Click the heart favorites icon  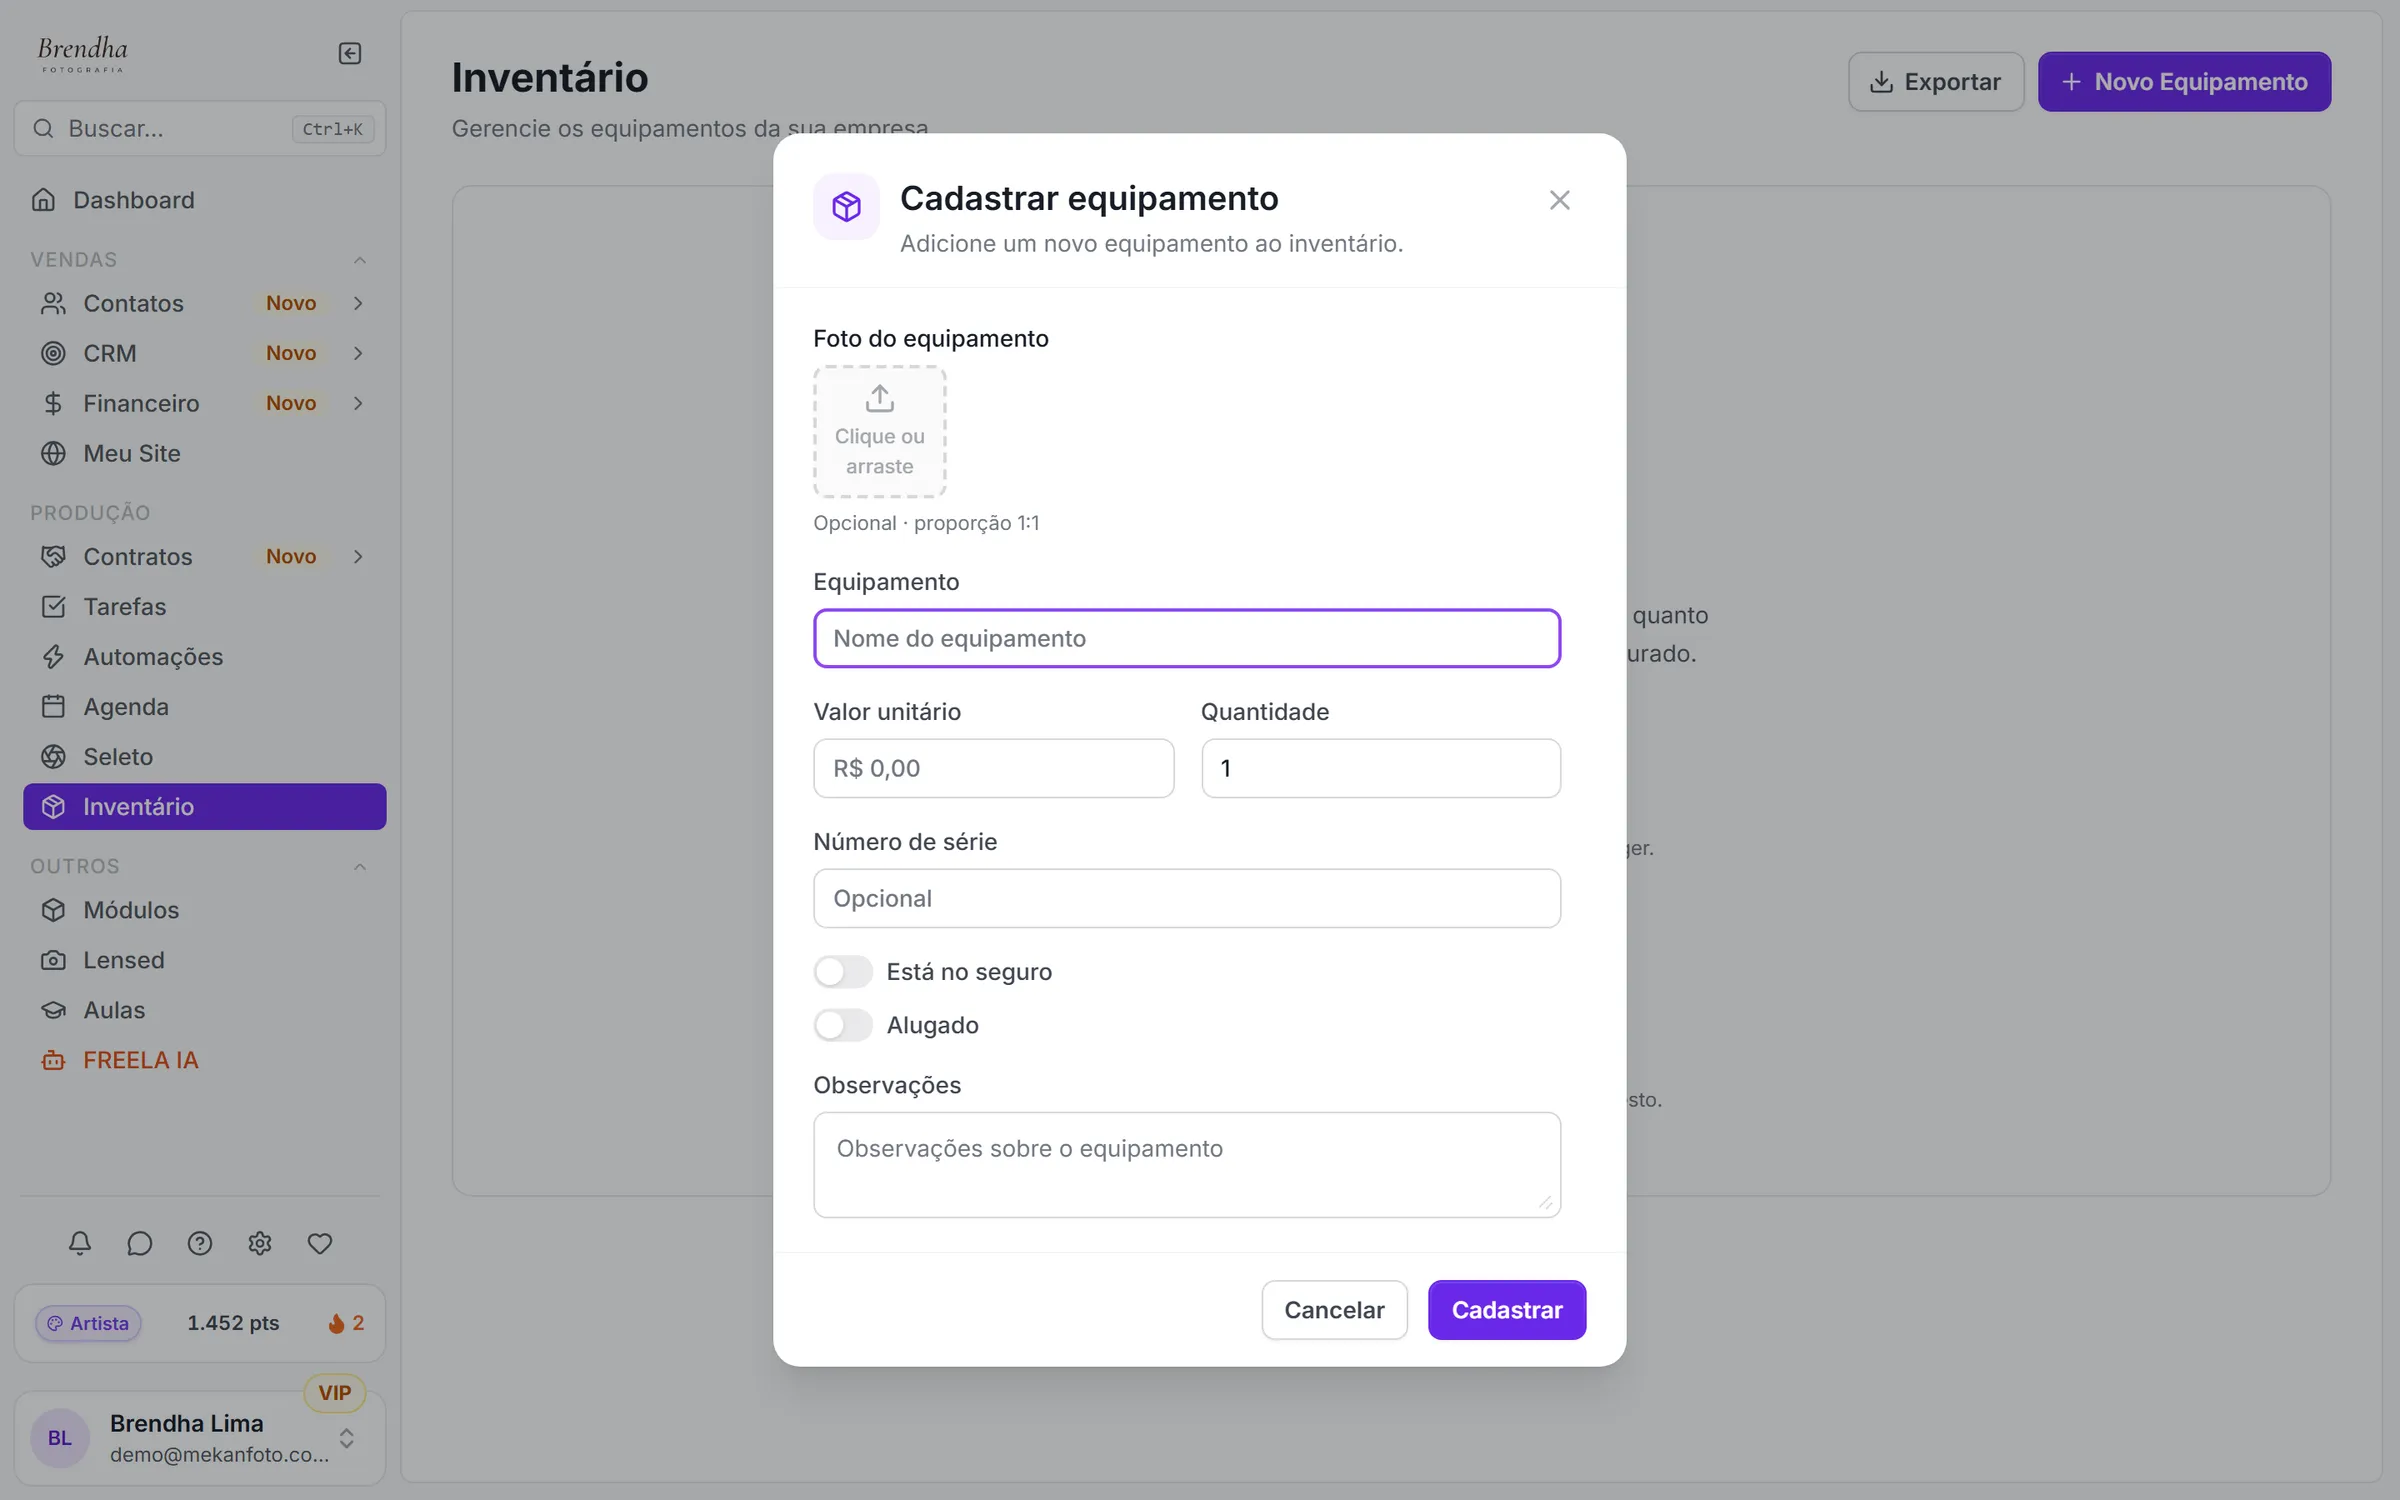pos(320,1243)
